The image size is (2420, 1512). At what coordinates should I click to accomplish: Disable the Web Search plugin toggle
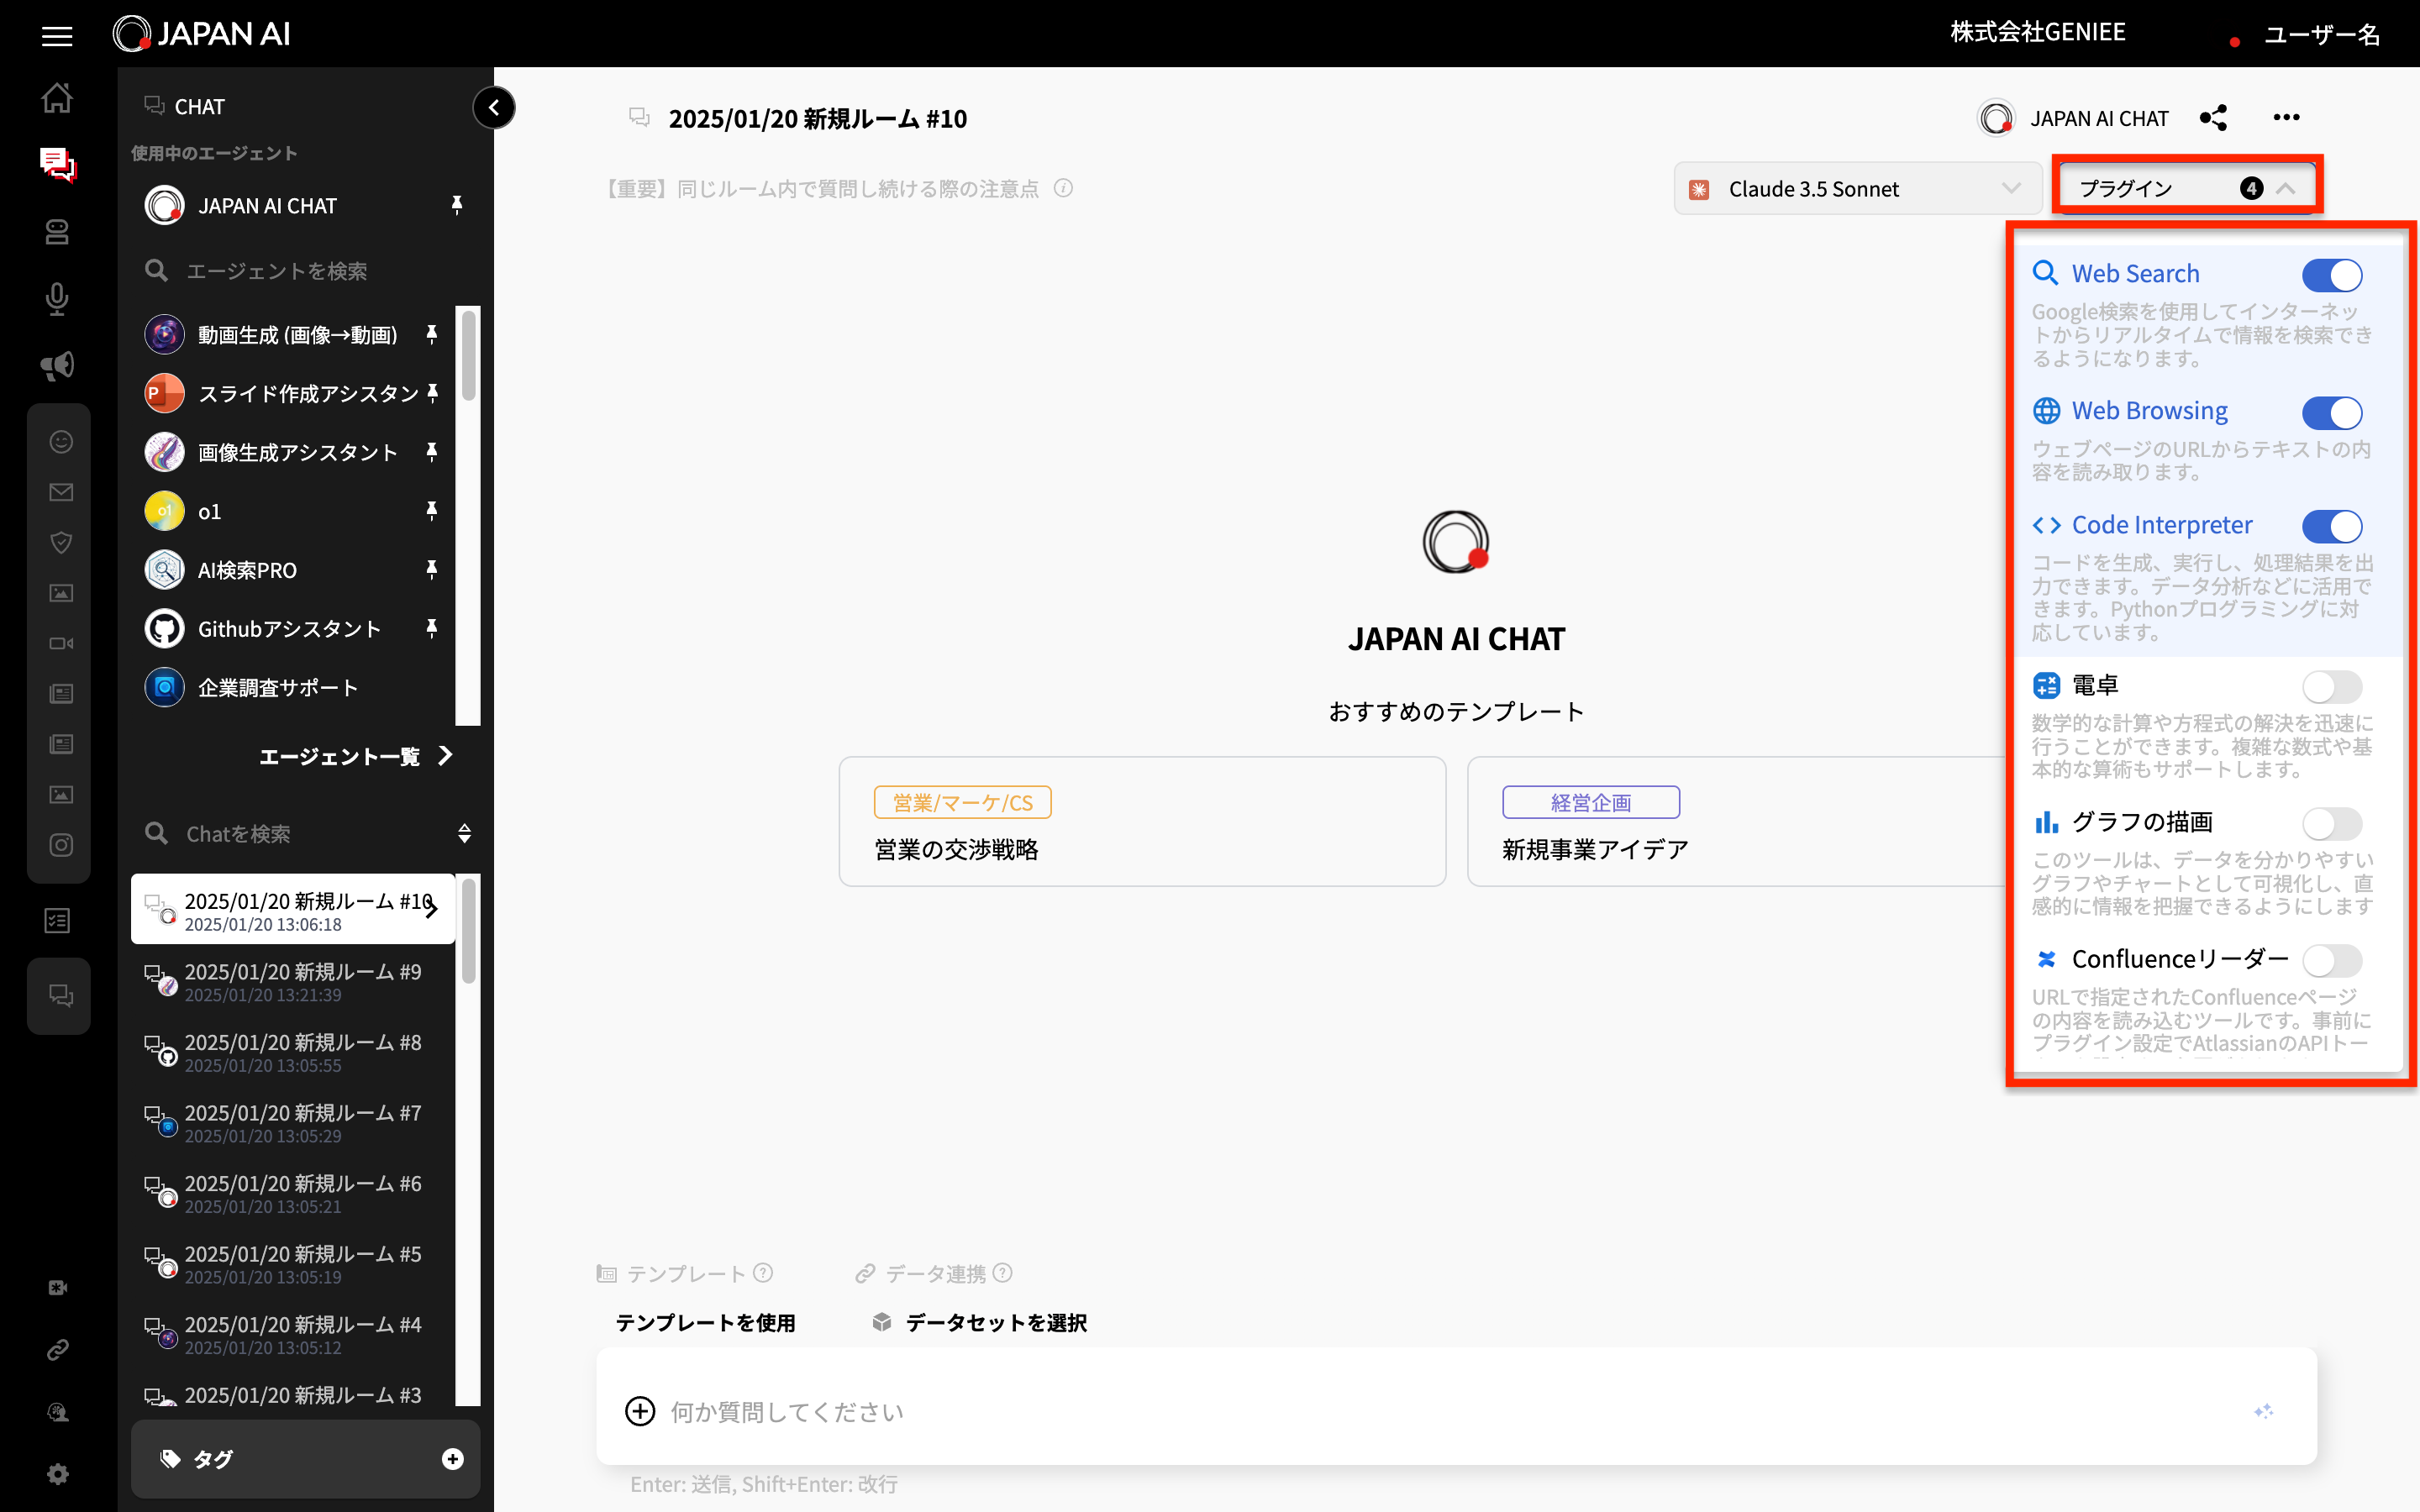pyautogui.click(x=2332, y=275)
